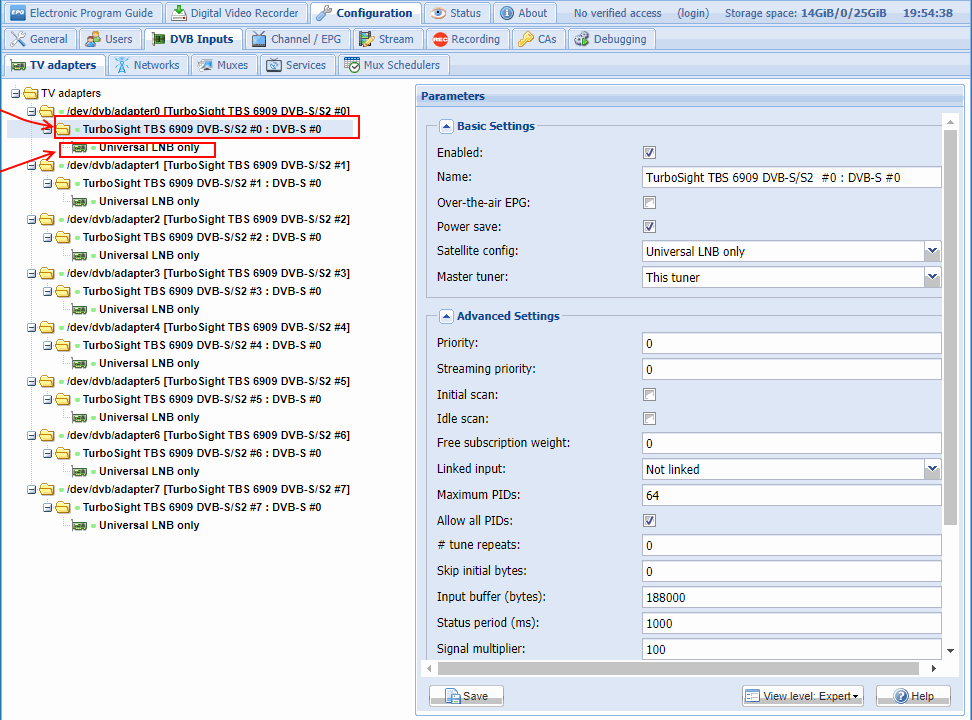This screenshot has width=972, height=720.
Task: Click the Mux Schedulers calendar icon
Action: click(352, 65)
